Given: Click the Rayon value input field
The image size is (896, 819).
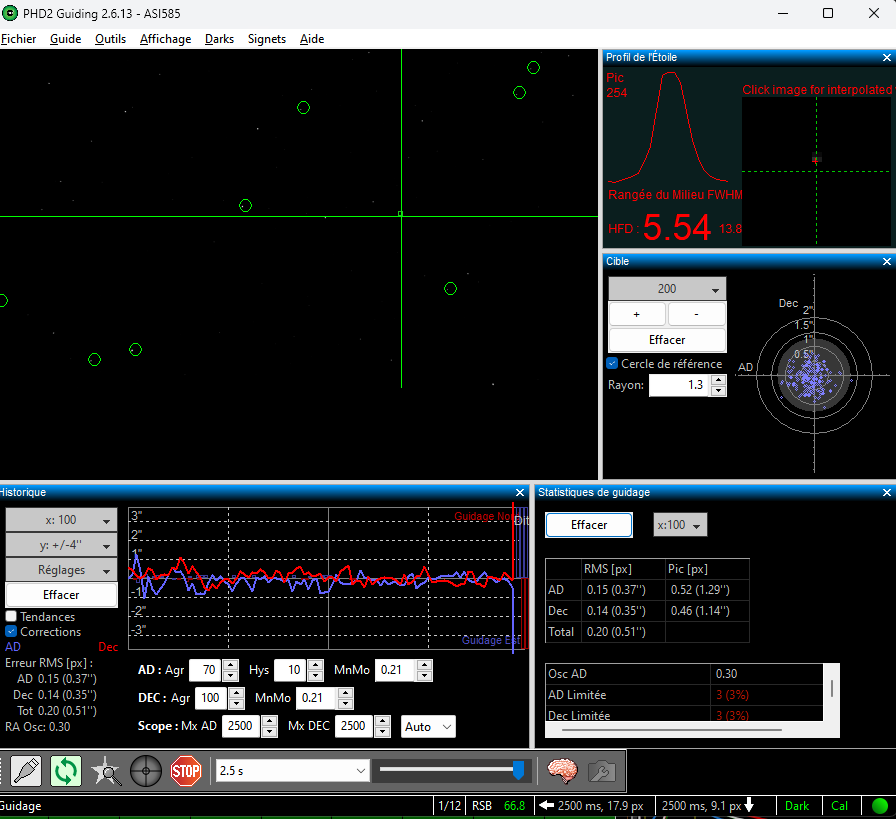Looking at the screenshot, I should coord(679,385).
